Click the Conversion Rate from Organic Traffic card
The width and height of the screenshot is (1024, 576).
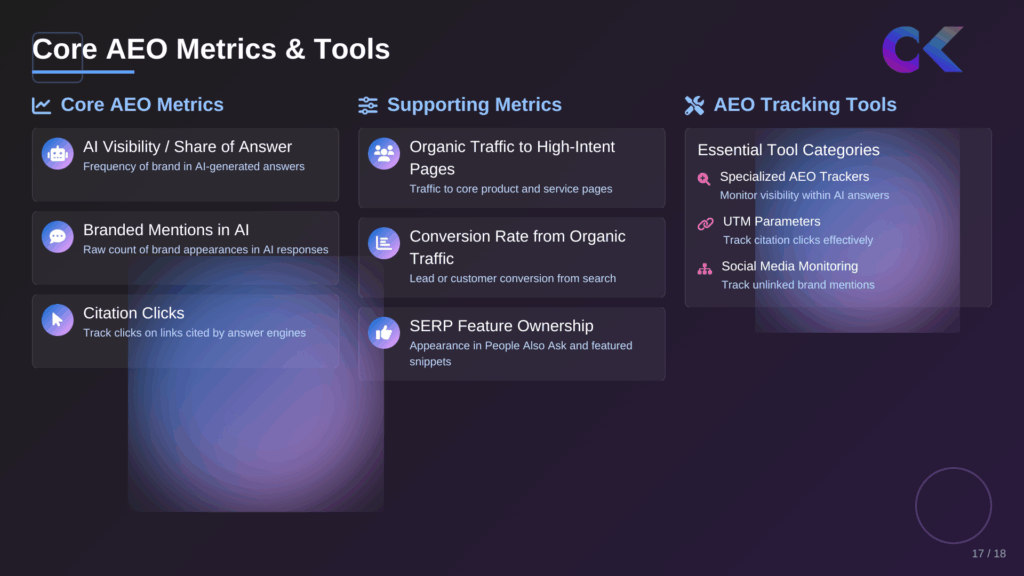pyautogui.click(x=511, y=257)
